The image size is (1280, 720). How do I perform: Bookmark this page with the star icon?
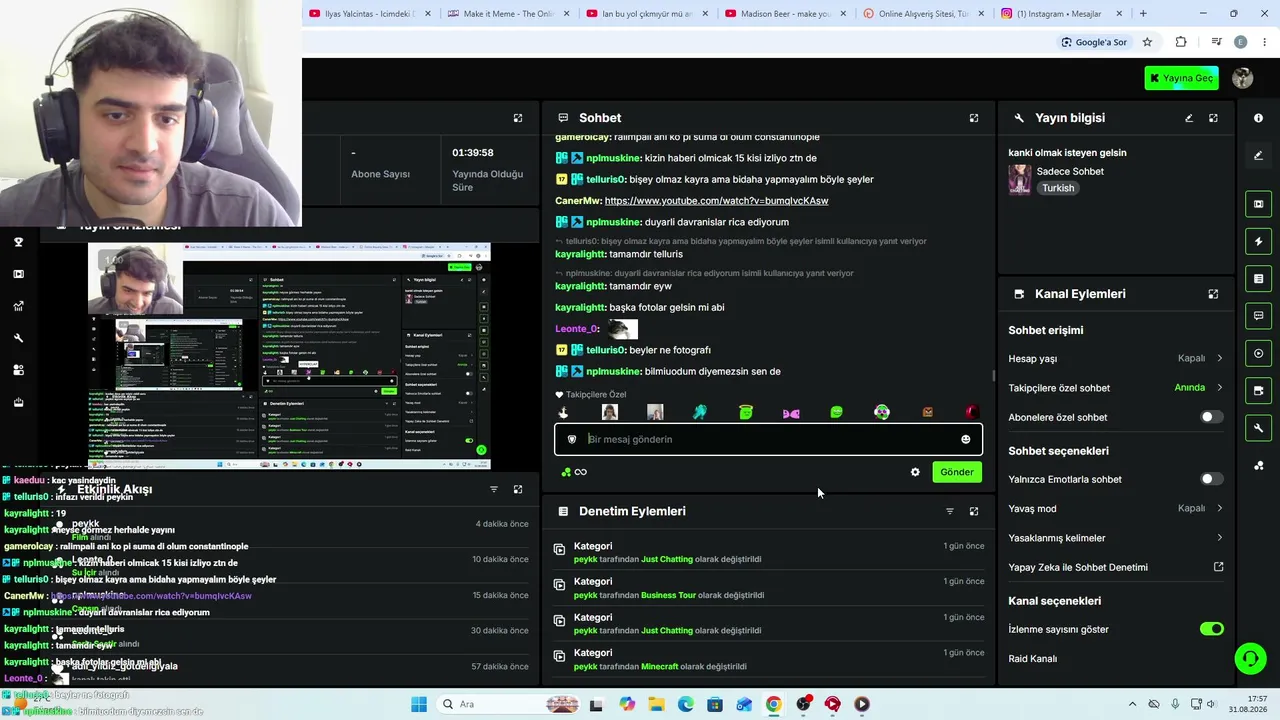pyautogui.click(x=1148, y=42)
